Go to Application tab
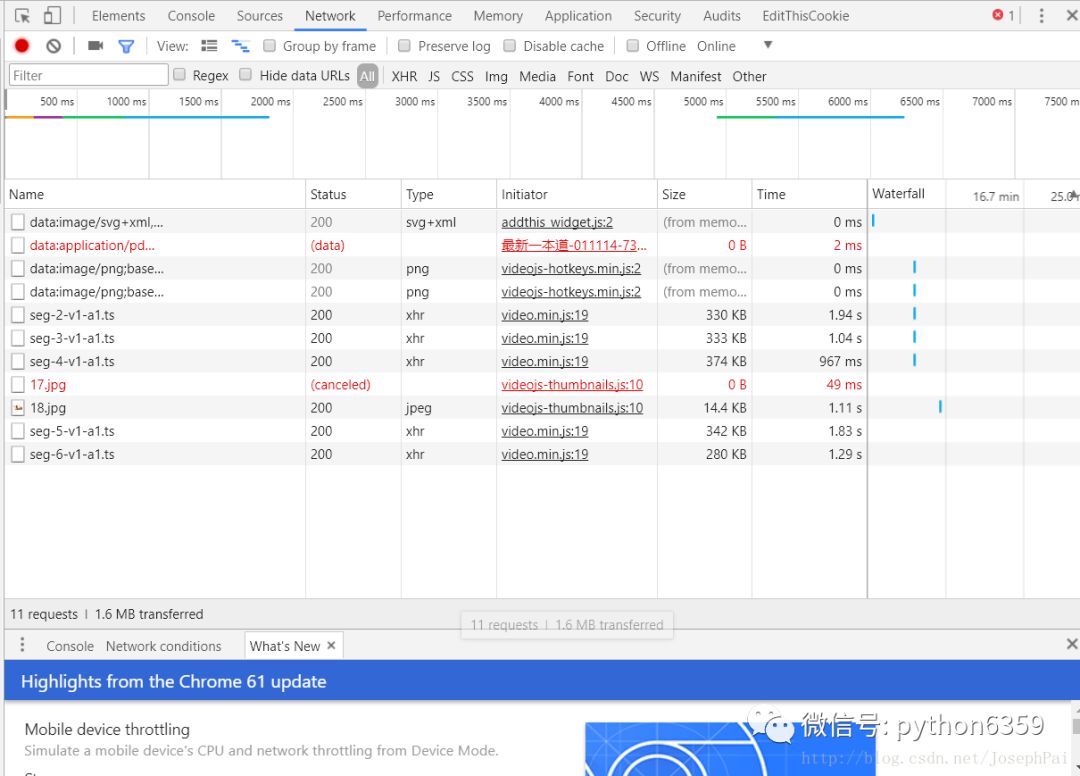This screenshot has height=776, width=1080. click(578, 16)
